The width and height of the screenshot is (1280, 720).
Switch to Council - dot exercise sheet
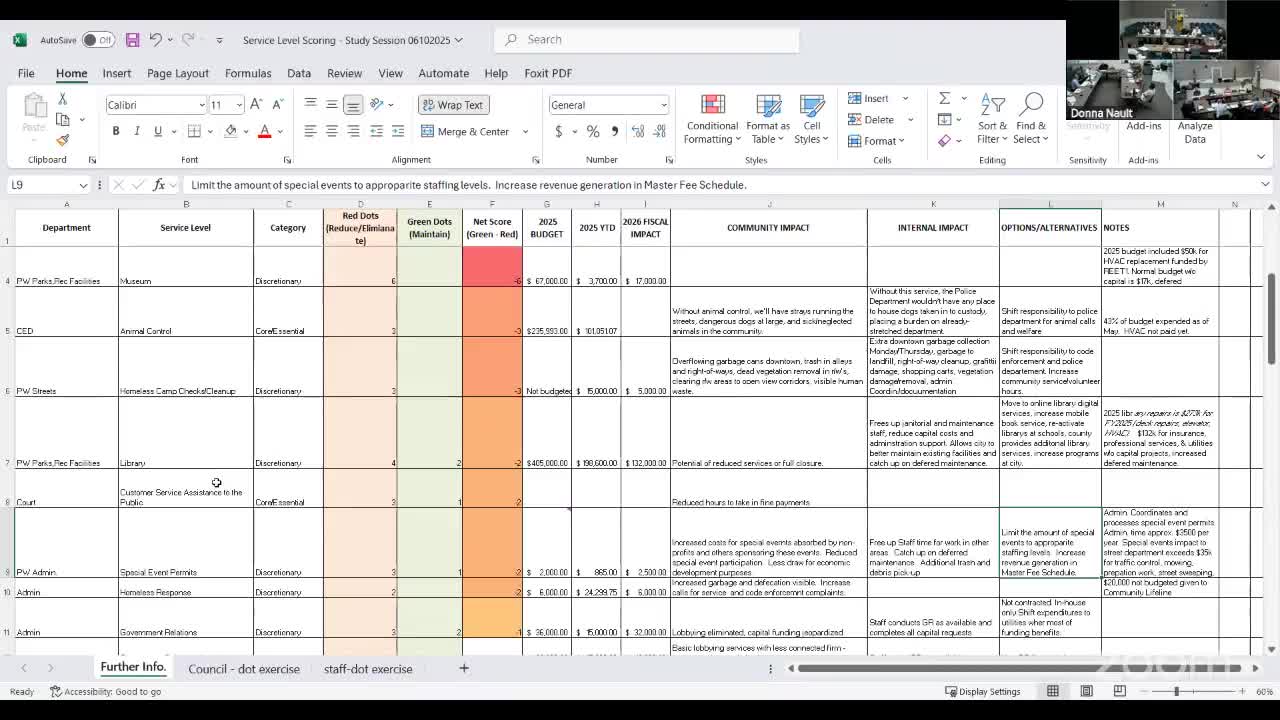244,669
